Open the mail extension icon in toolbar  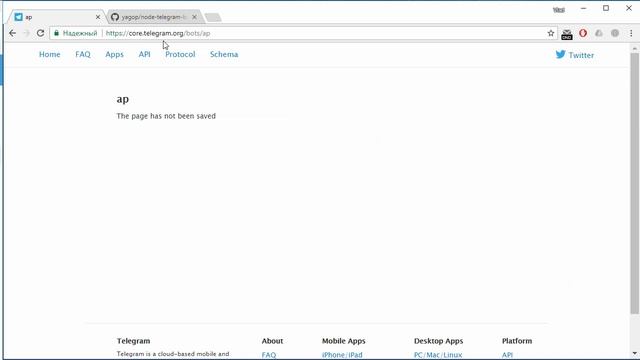click(567, 34)
